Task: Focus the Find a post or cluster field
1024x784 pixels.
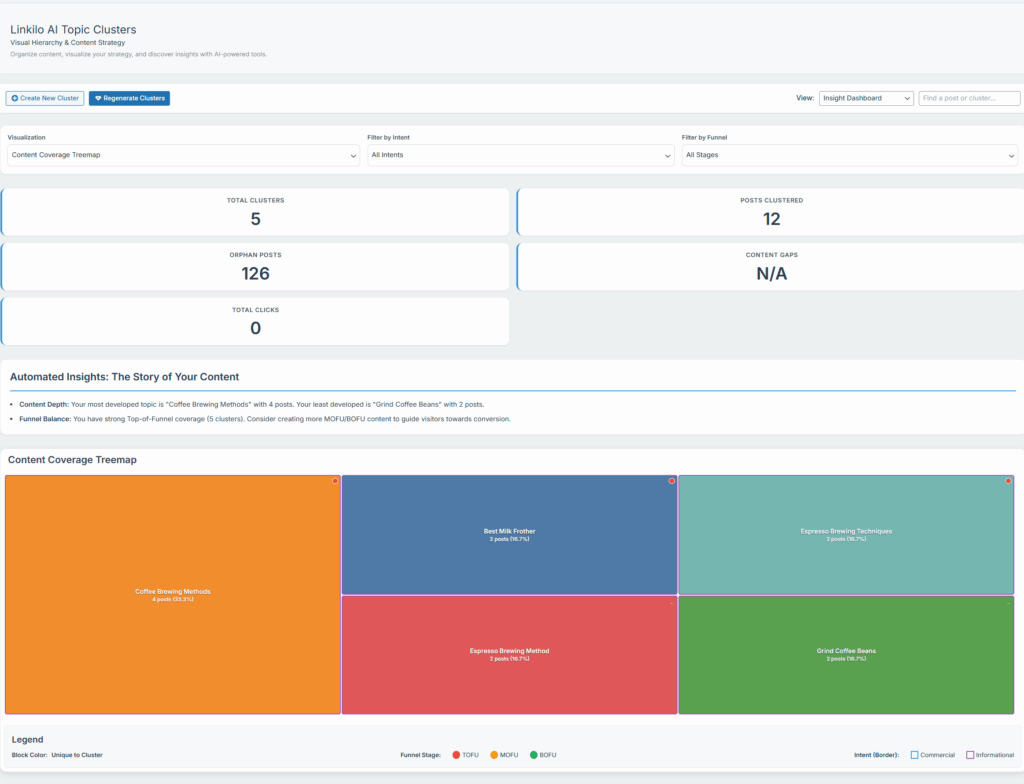Action: pos(969,98)
